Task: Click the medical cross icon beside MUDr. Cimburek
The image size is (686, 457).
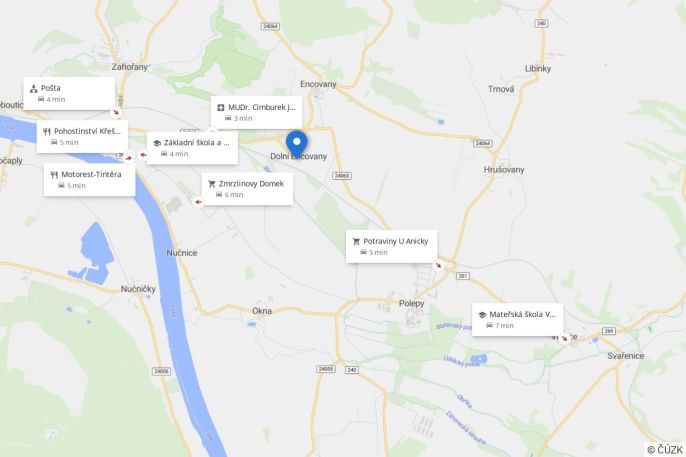Action: (x=221, y=108)
